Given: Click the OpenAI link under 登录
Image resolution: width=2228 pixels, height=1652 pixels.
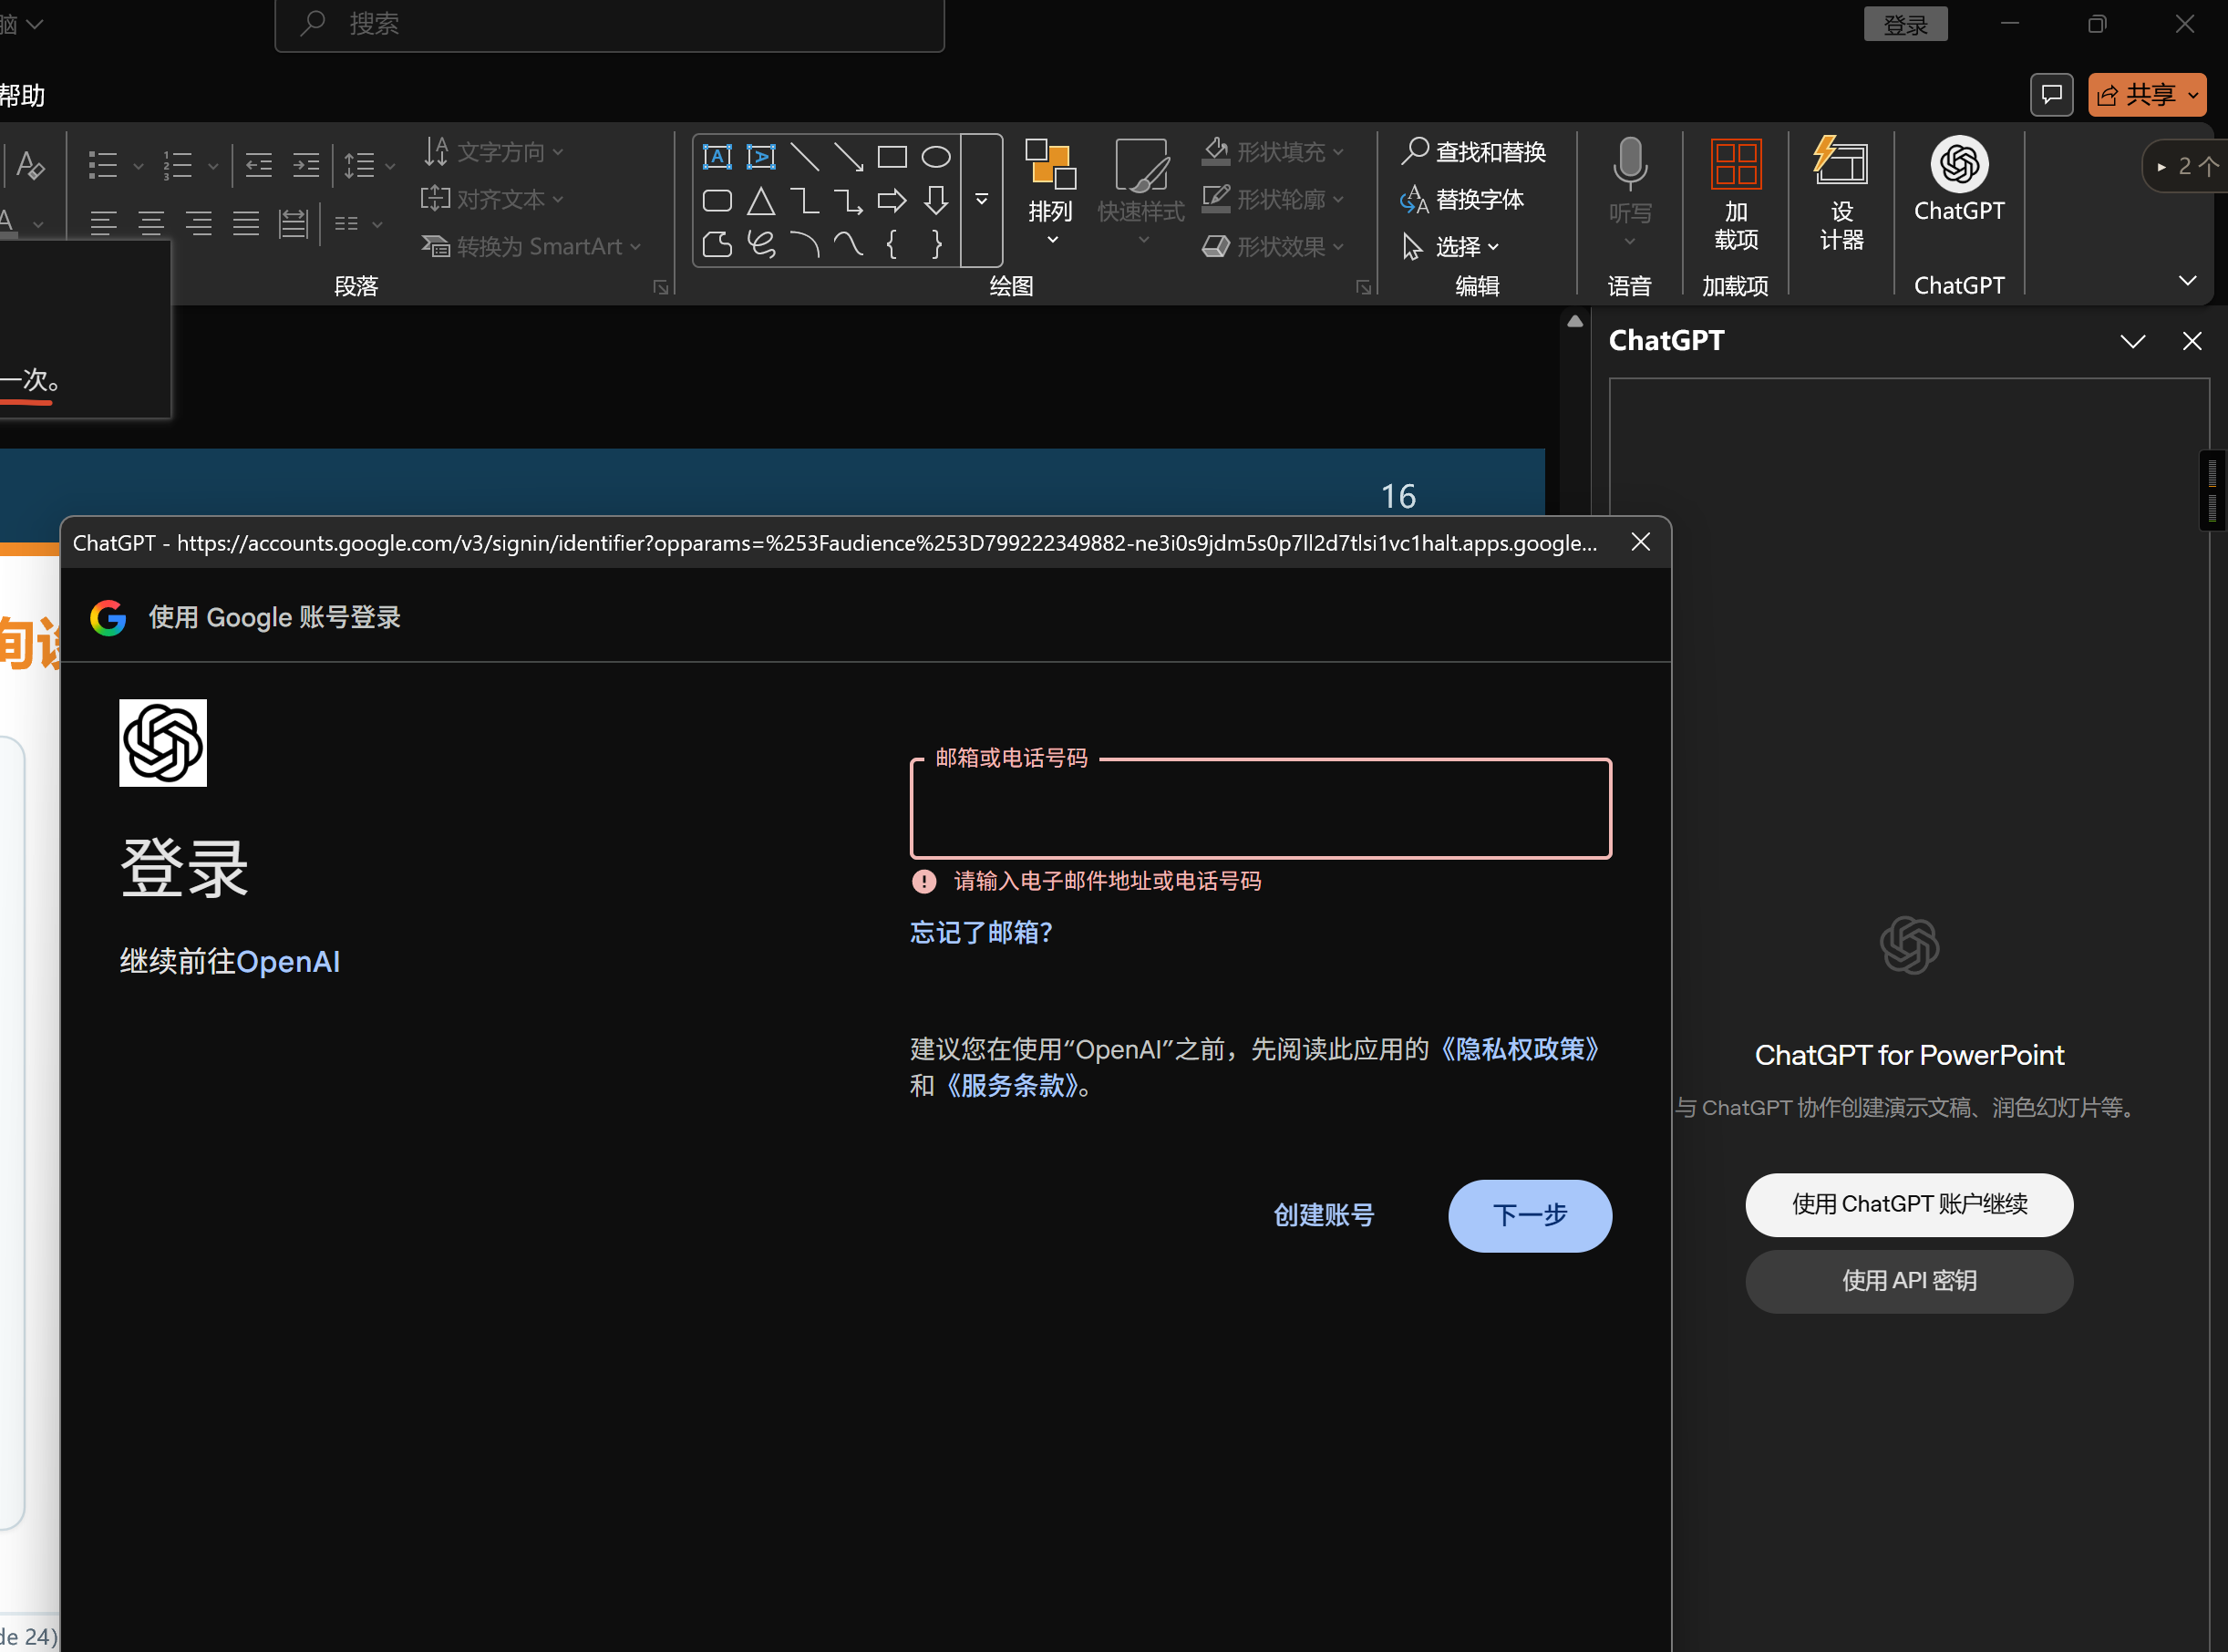Looking at the screenshot, I should [x=288, y=962].
